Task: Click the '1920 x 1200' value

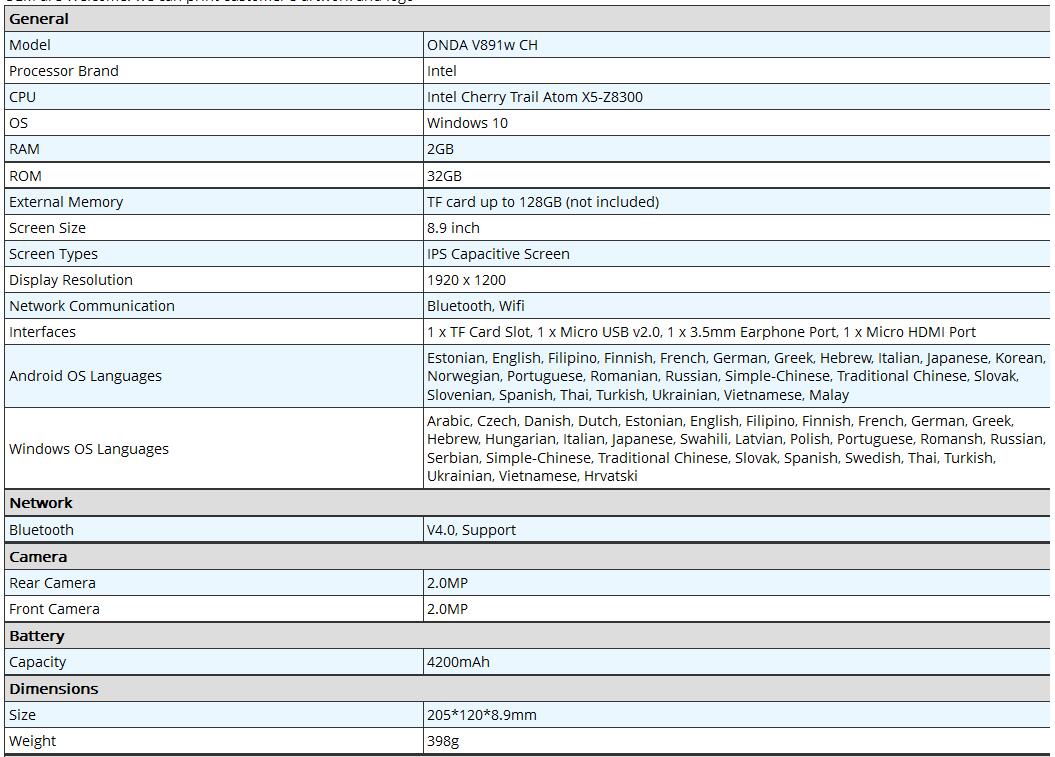Action: [466, 280]
